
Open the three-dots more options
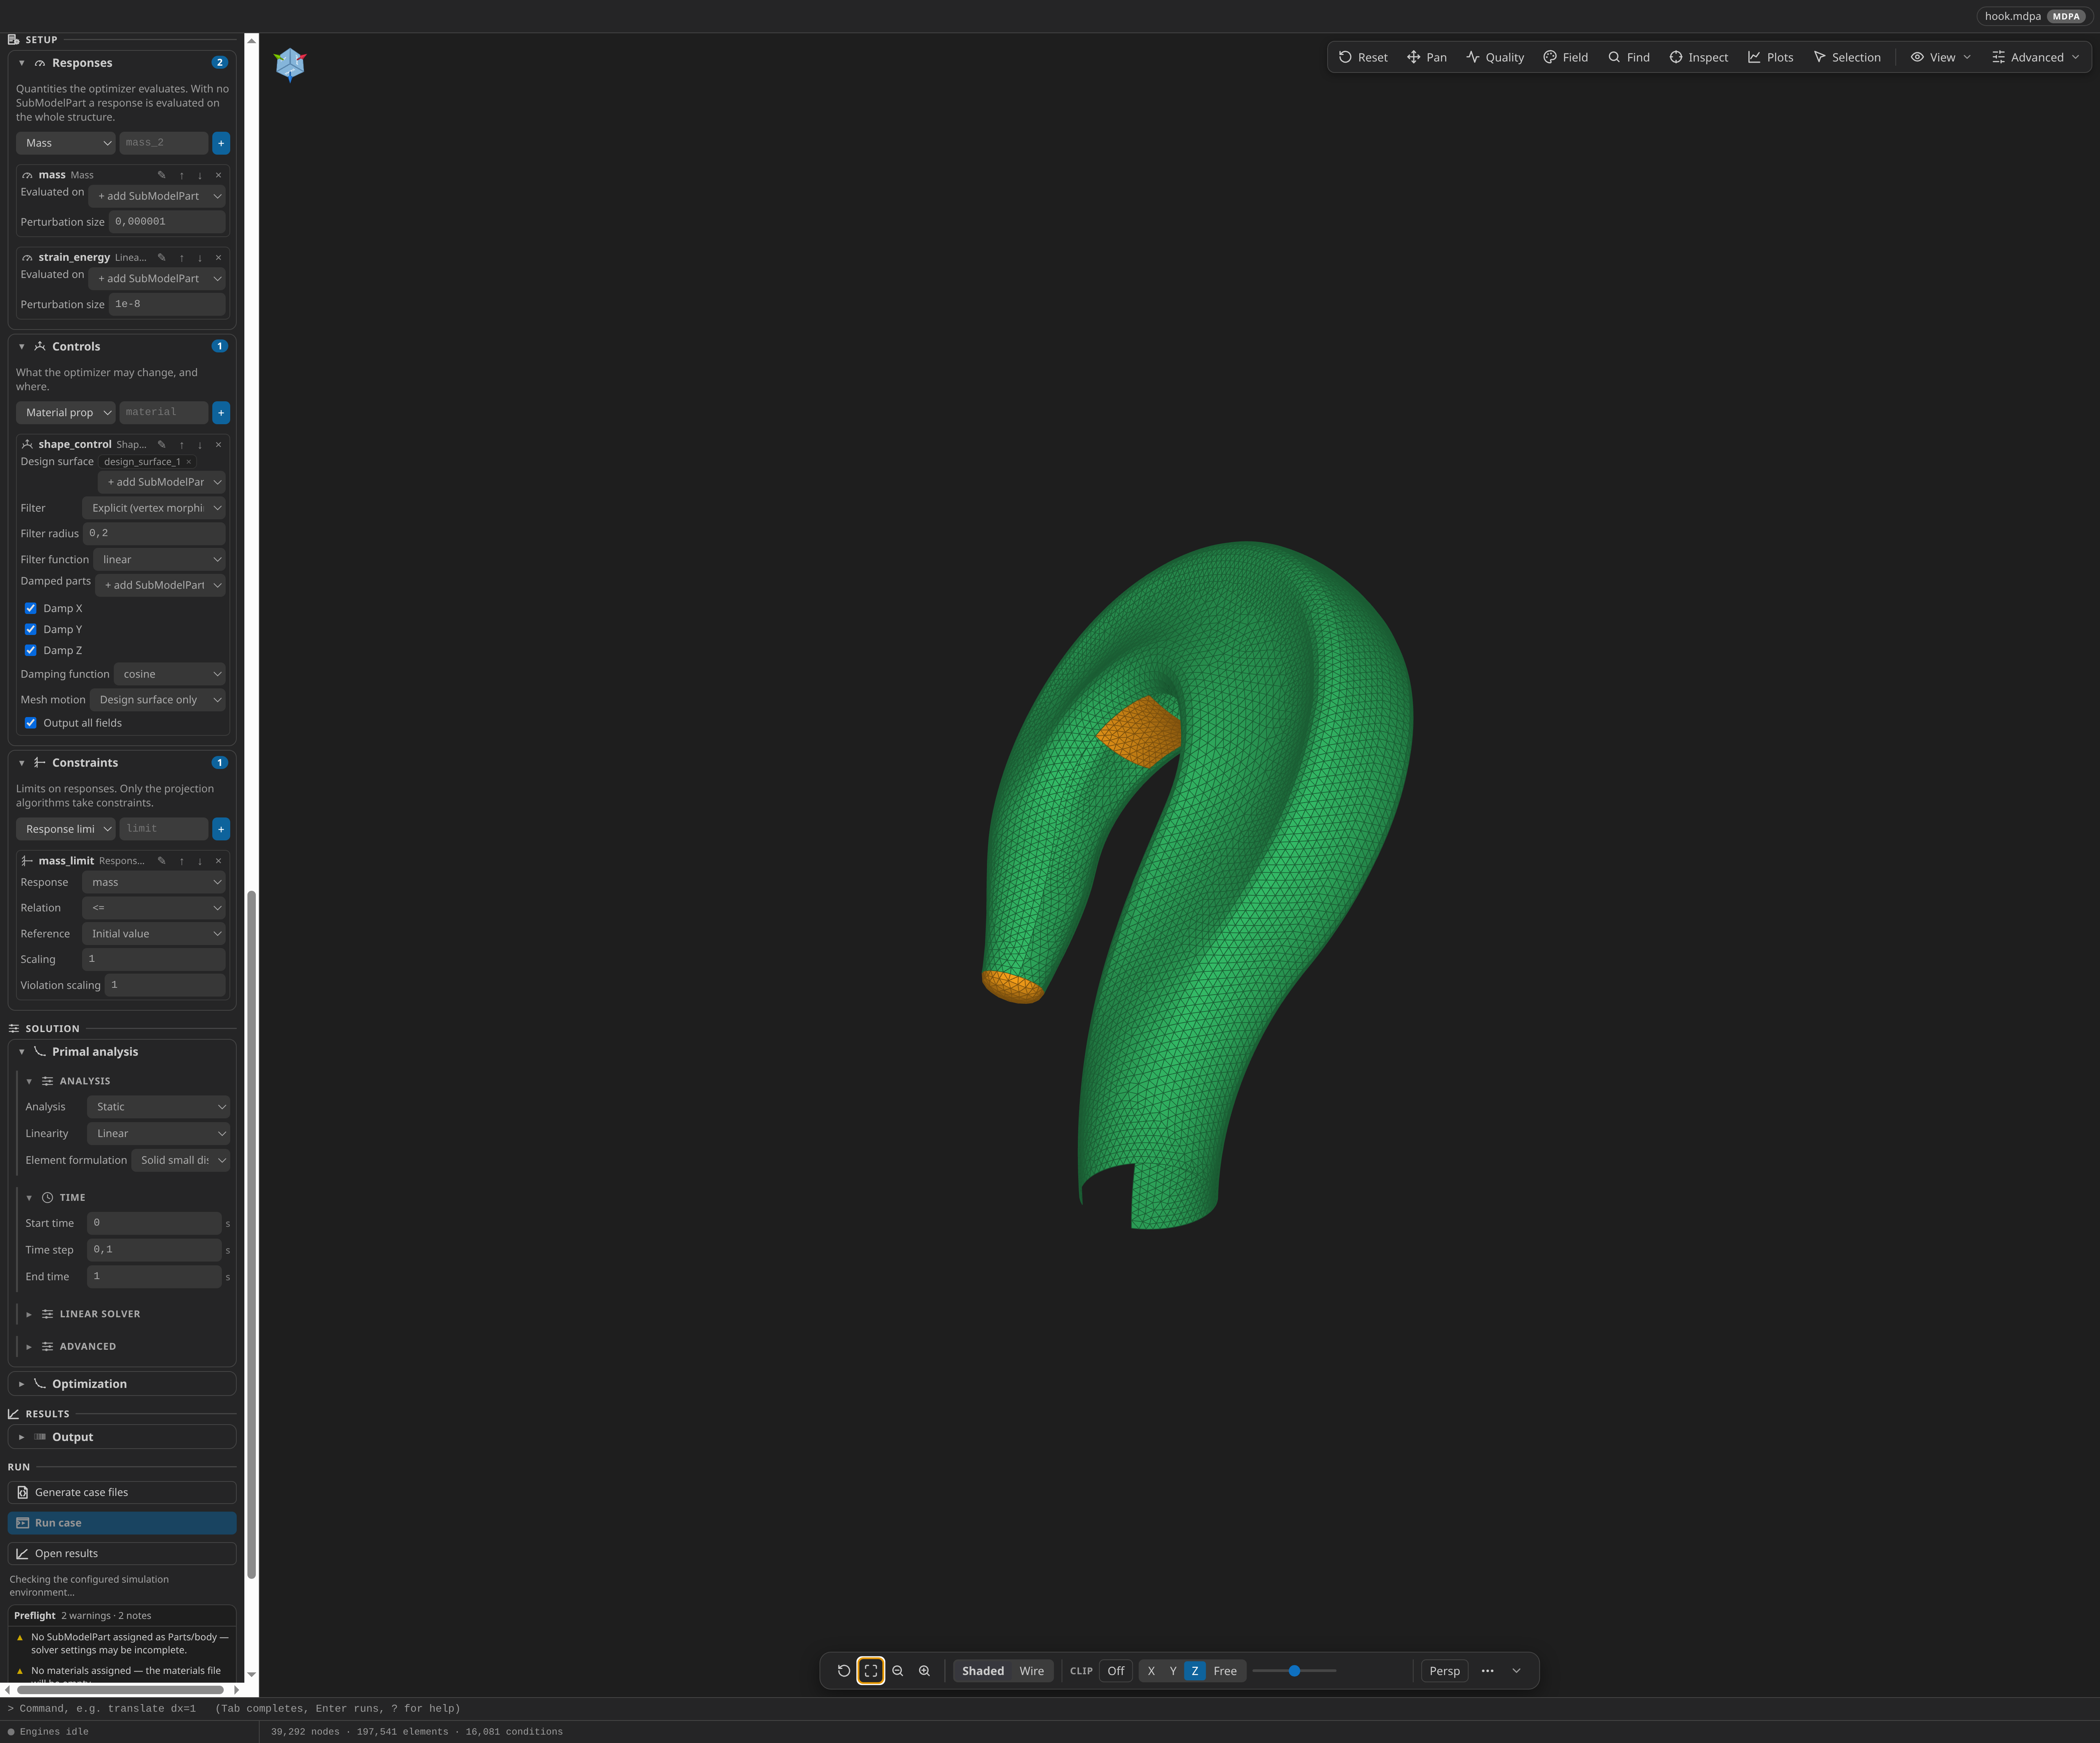[x=1488, y=1671]
